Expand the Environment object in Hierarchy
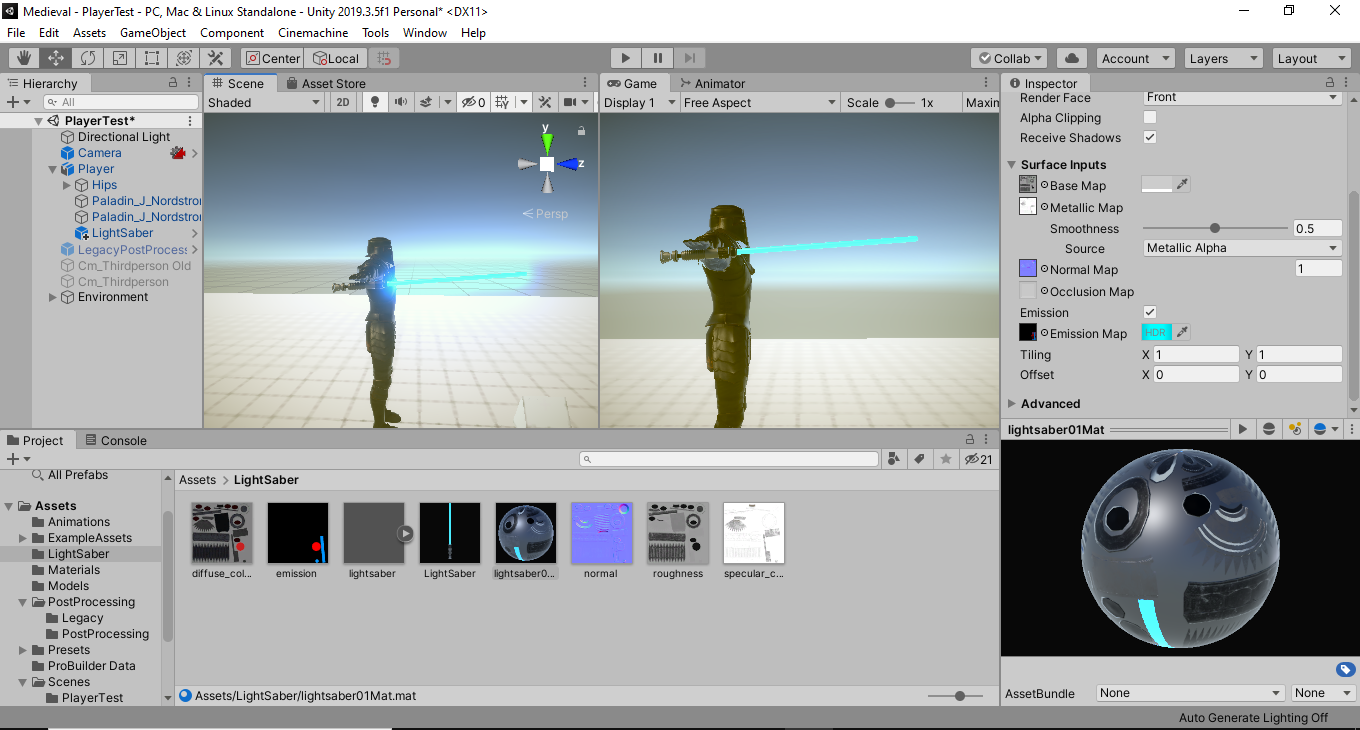Screen dimensions: 1360x730 (x=53, y=297)
